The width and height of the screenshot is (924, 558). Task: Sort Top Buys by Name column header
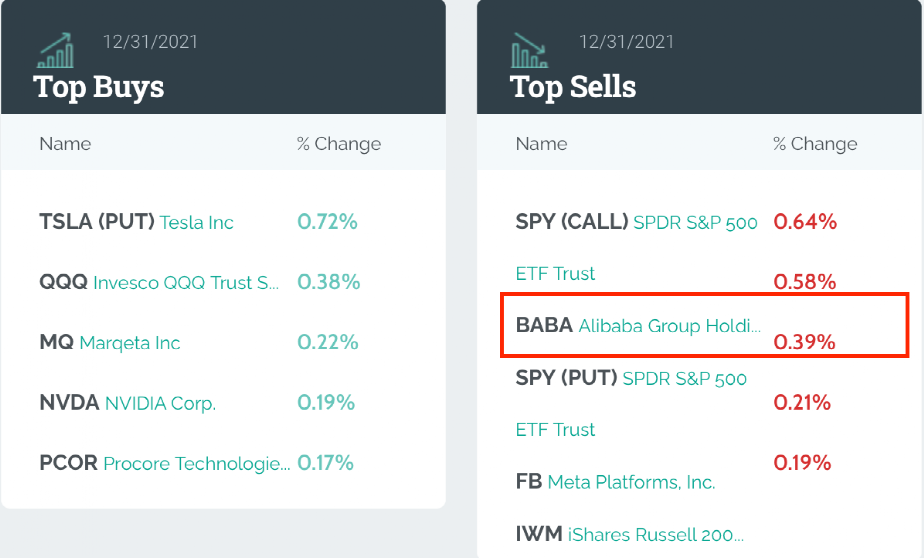click(65, 144)
